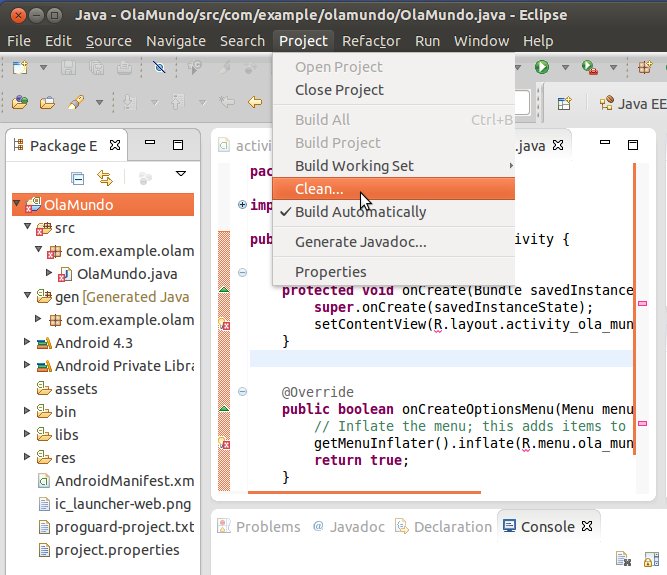Image resolution: width=667 pixels, height=575 pixels.
Task: Open the Source menu
Action: [108, 41]
